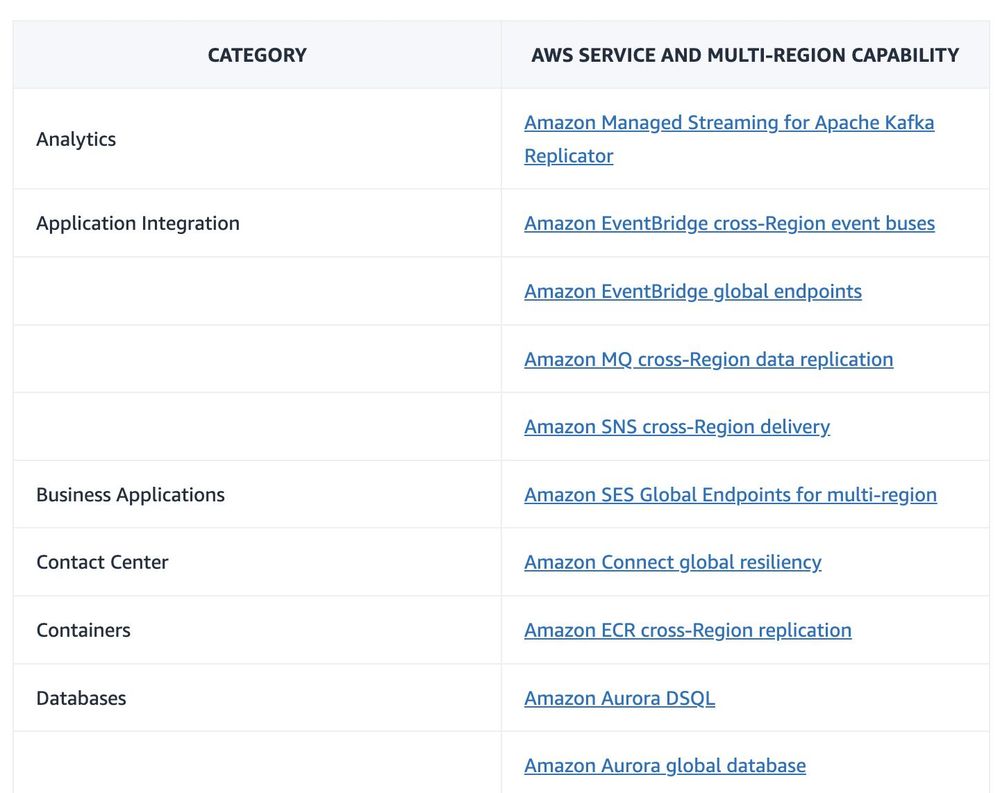1000x793 pixels.
Task: Select the Analytics category cell
Action: coord(76,139)
